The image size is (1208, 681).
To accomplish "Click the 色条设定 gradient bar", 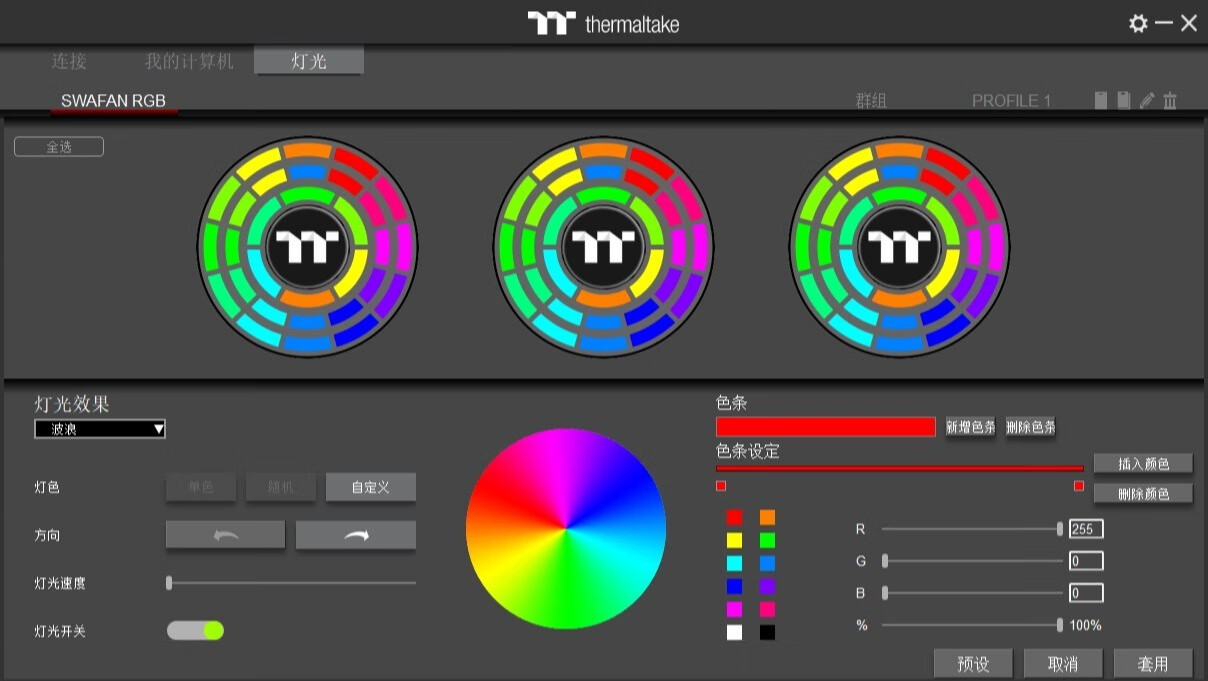I will coord(900,468).
